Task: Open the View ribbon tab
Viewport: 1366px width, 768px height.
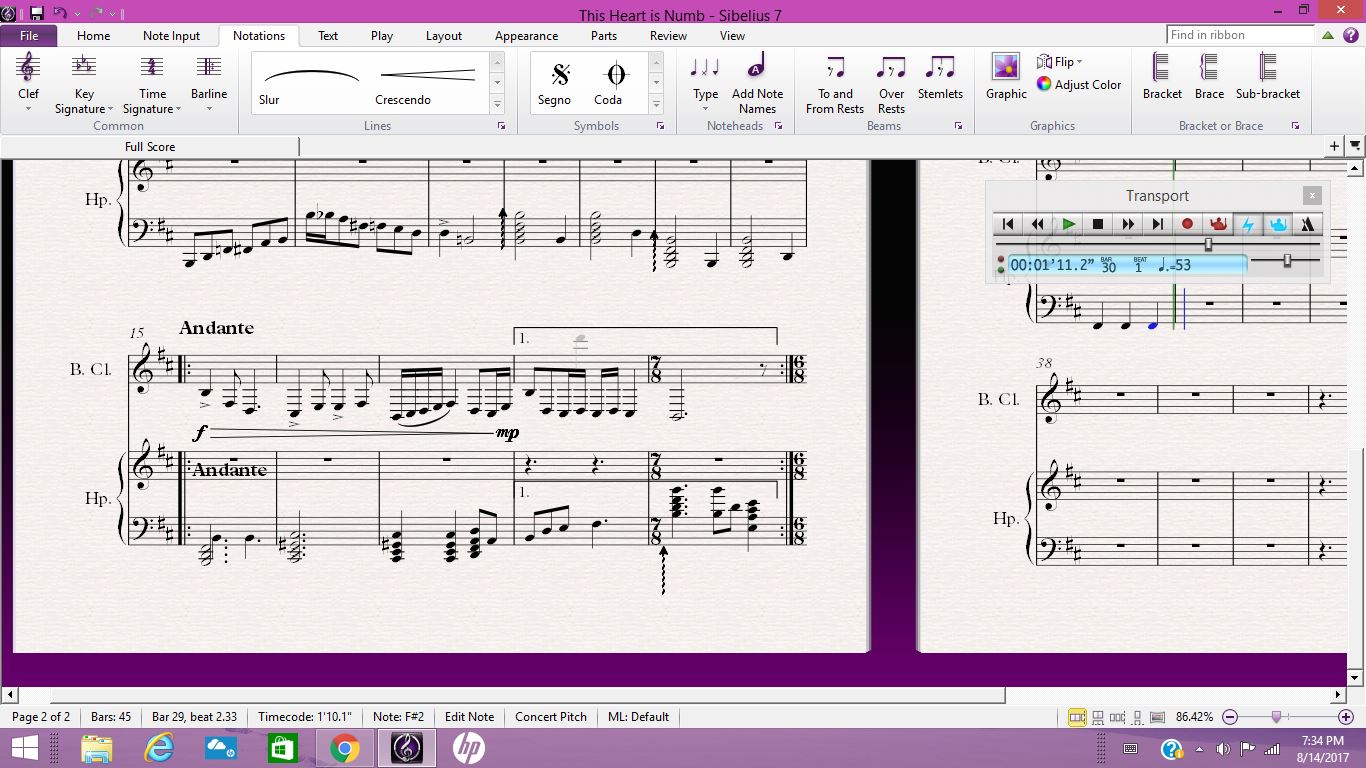Action: click(x=732, y=36)
